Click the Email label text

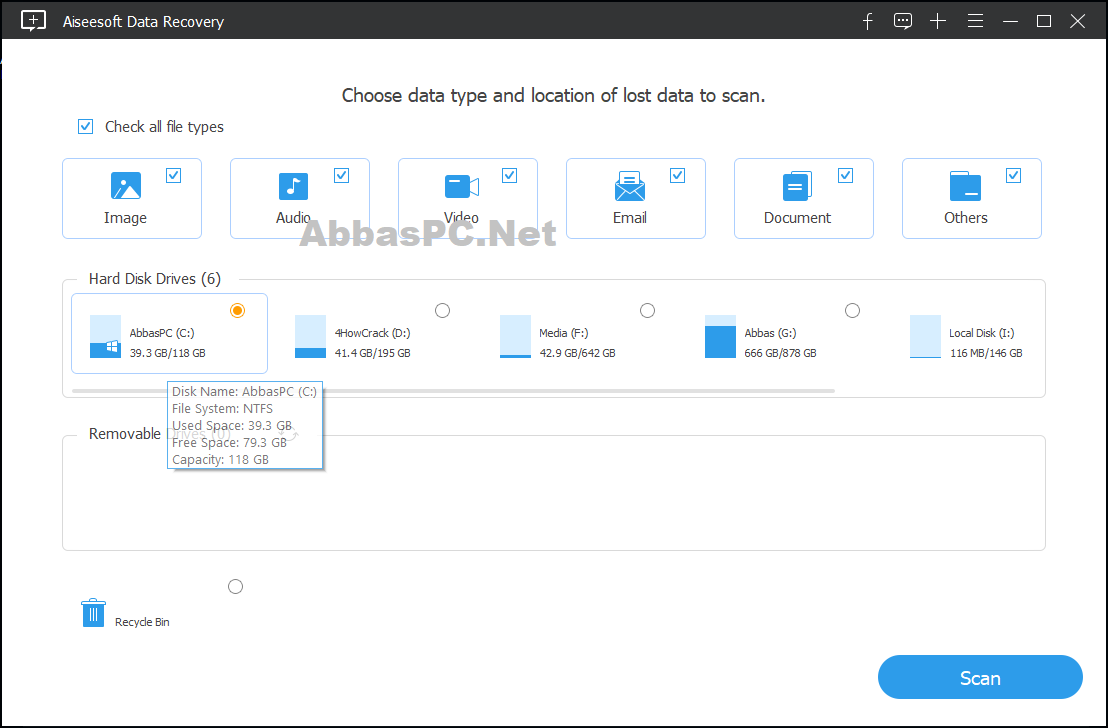click(x=630, y=218)
